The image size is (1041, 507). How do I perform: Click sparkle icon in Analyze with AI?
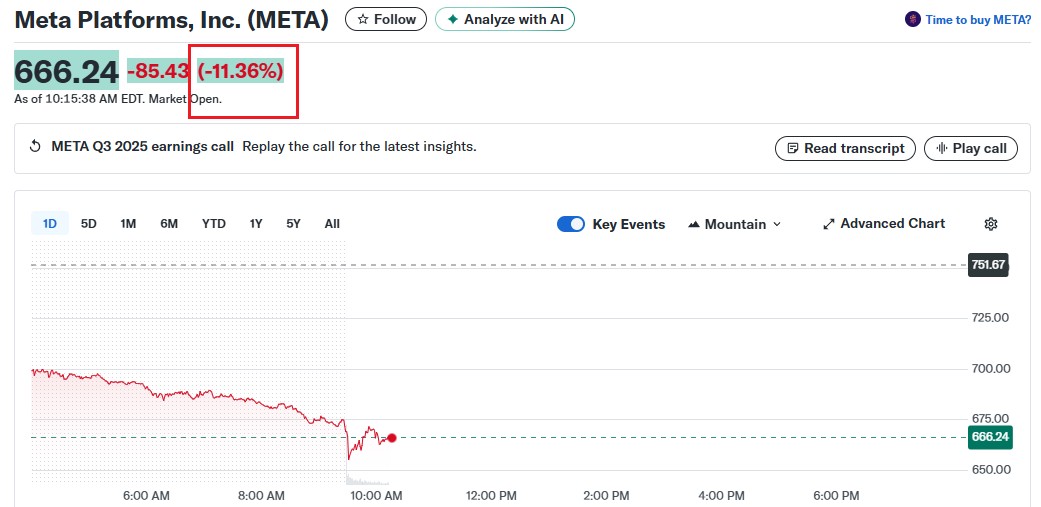tap(453, 19)
